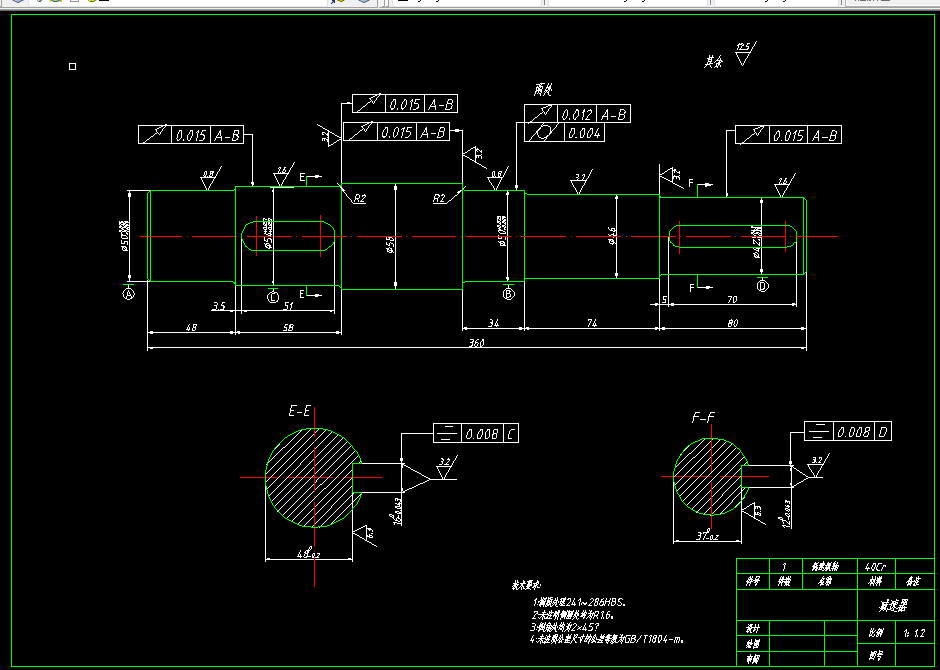This screenshot has width=940, height=670.
Task: Select the 技术要求 heading
Action: [526, 586]
